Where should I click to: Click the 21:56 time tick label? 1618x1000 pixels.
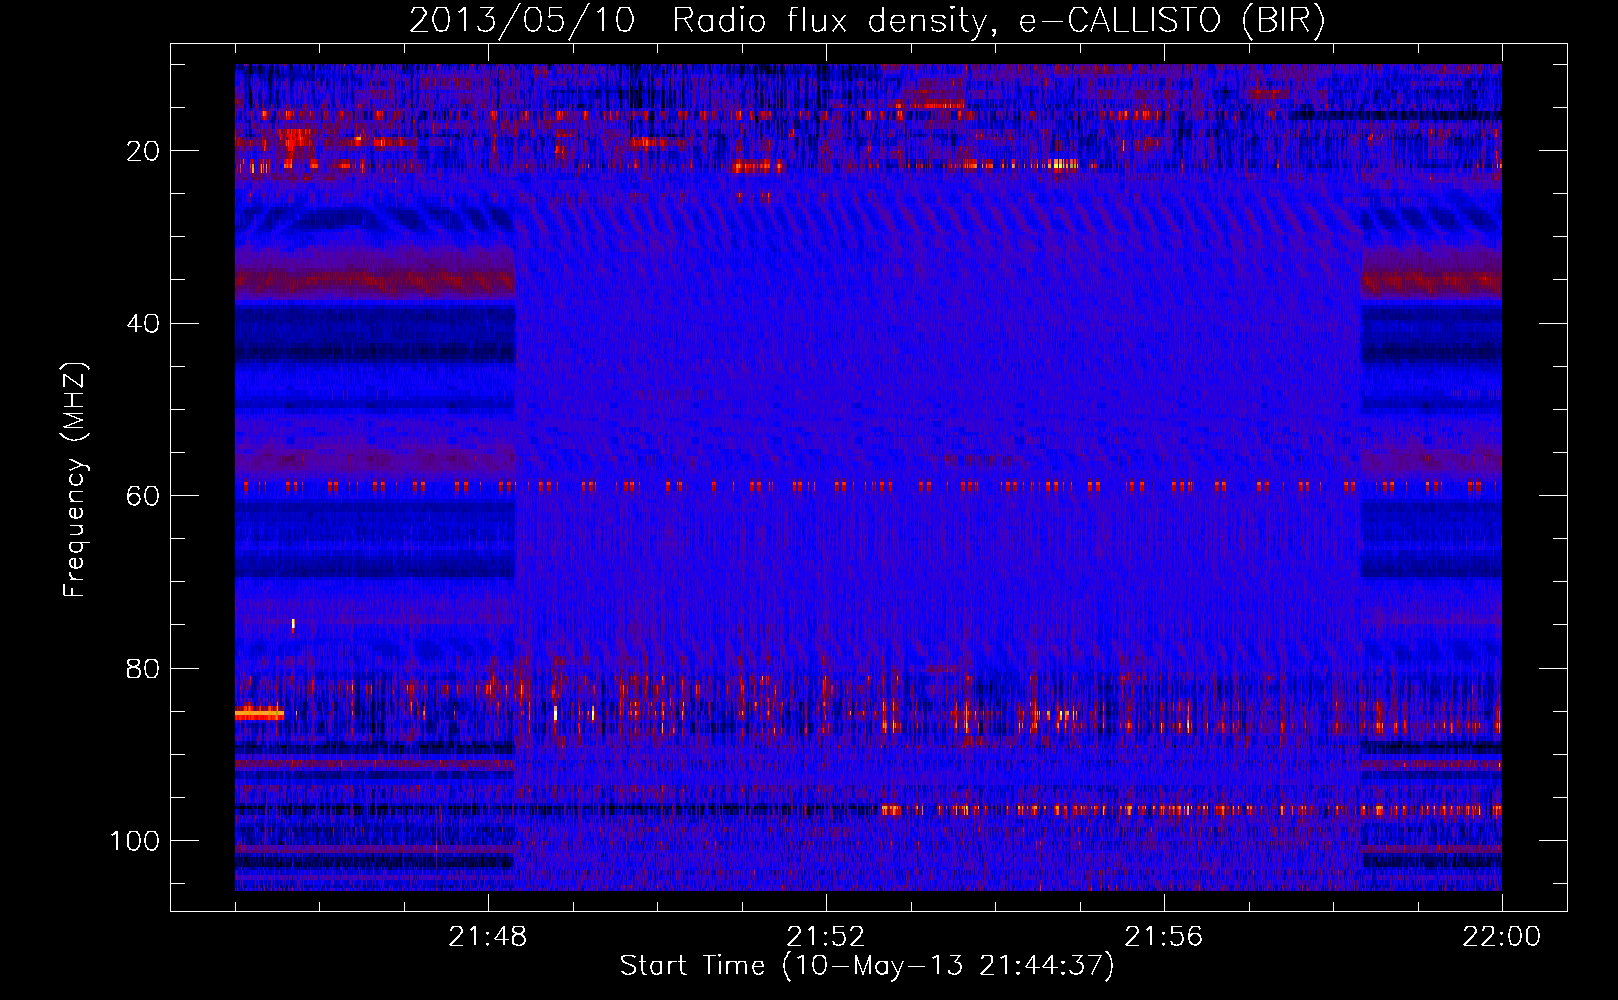[1164, 937]
